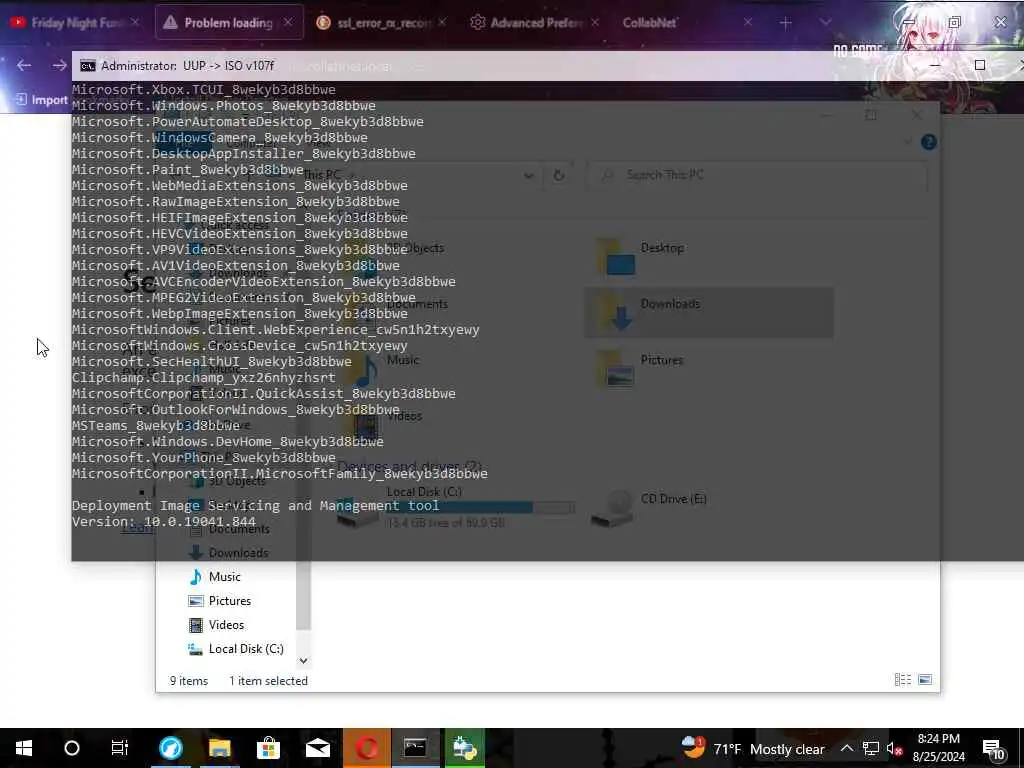Click the Import bookmarks button
The width and height of the screenshot is (1024, 768).
(42, 100)
